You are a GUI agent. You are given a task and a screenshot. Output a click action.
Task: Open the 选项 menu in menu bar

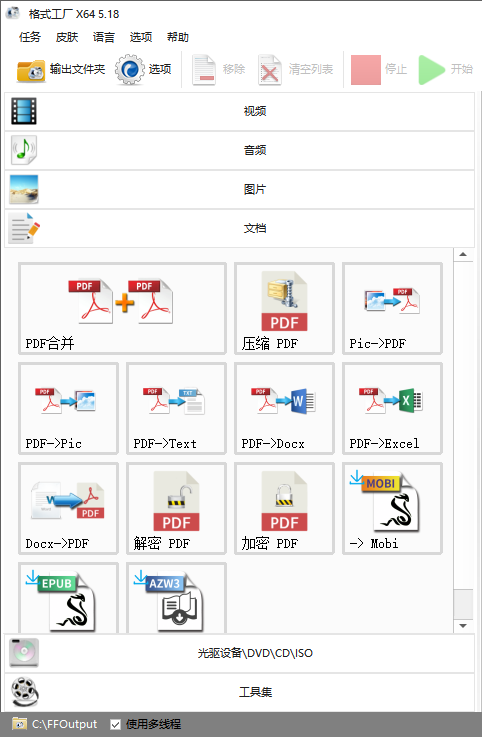click(x=141, y=37)
